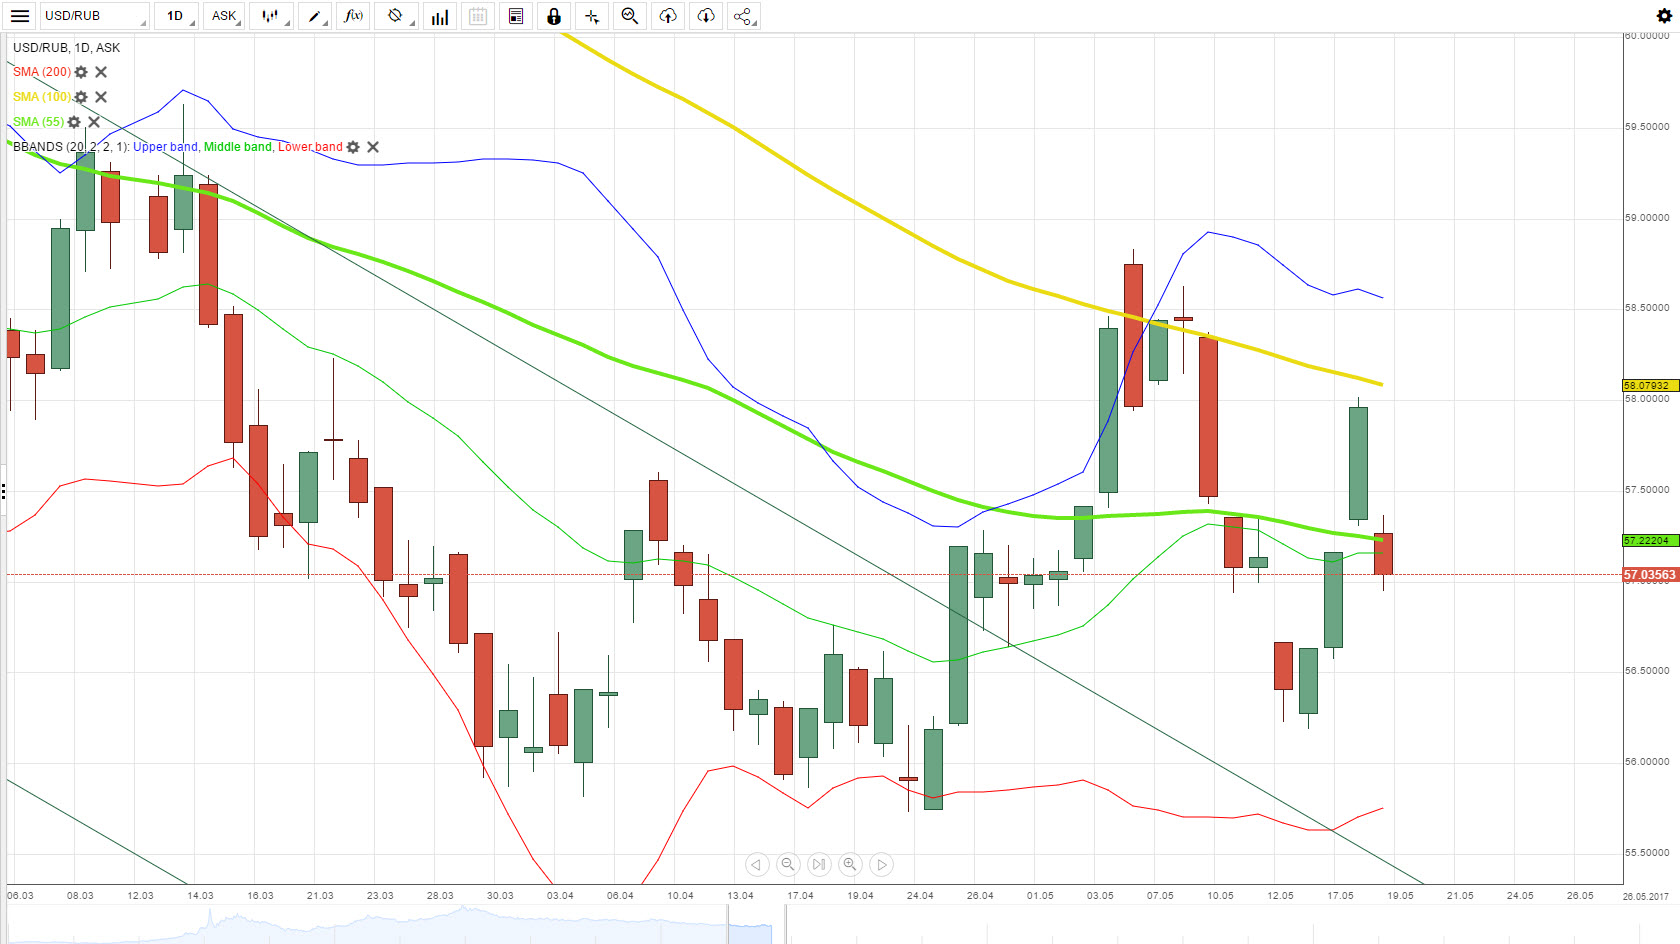Toggle the chart lock padlock
Viewport: 1680px width, 944px height.
tap(554, 16)
